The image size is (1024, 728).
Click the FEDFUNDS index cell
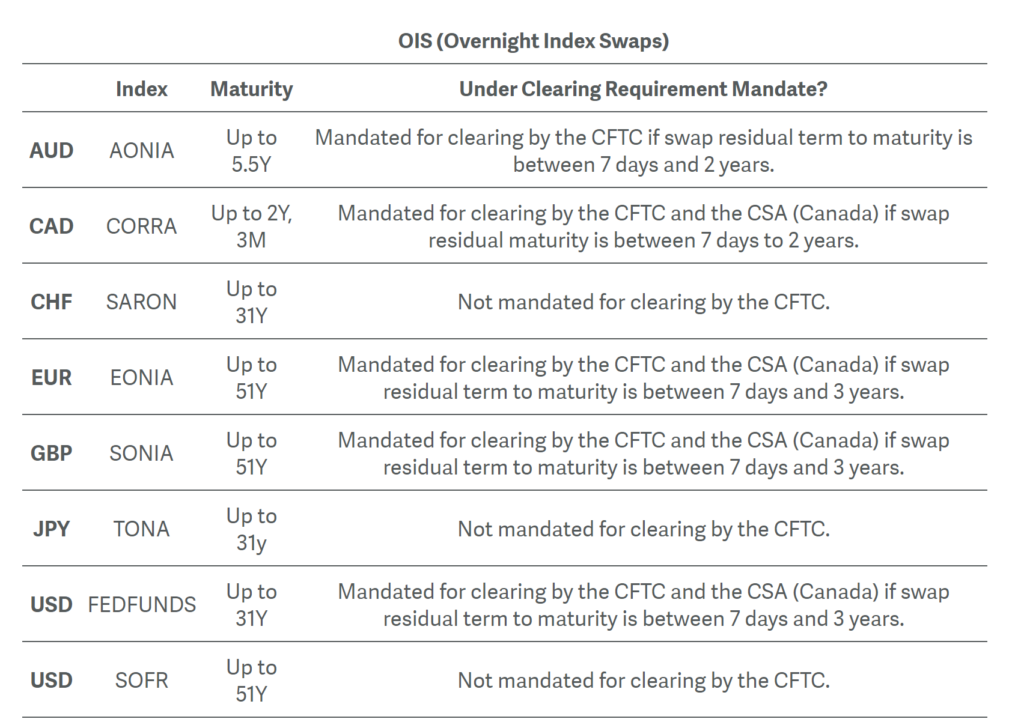(x=141, y=605)
